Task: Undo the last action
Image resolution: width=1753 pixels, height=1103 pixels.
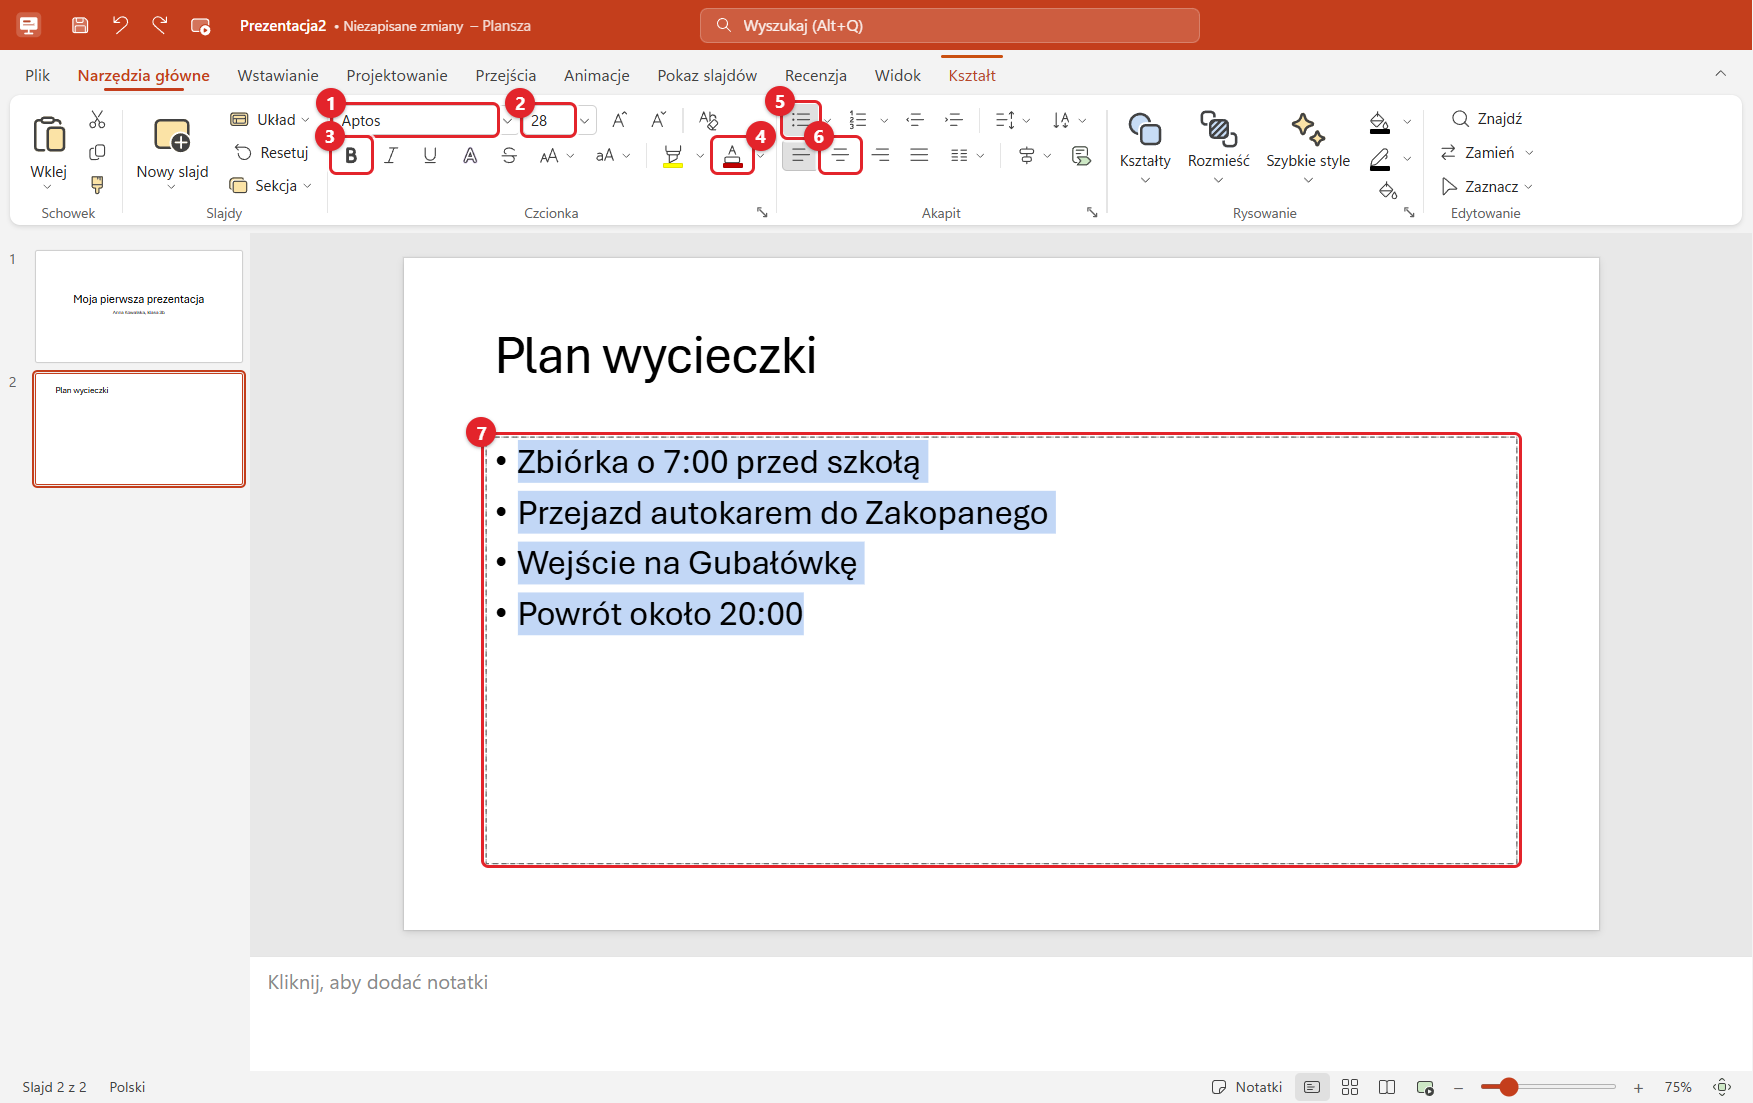Action: [x=120, y=25]
